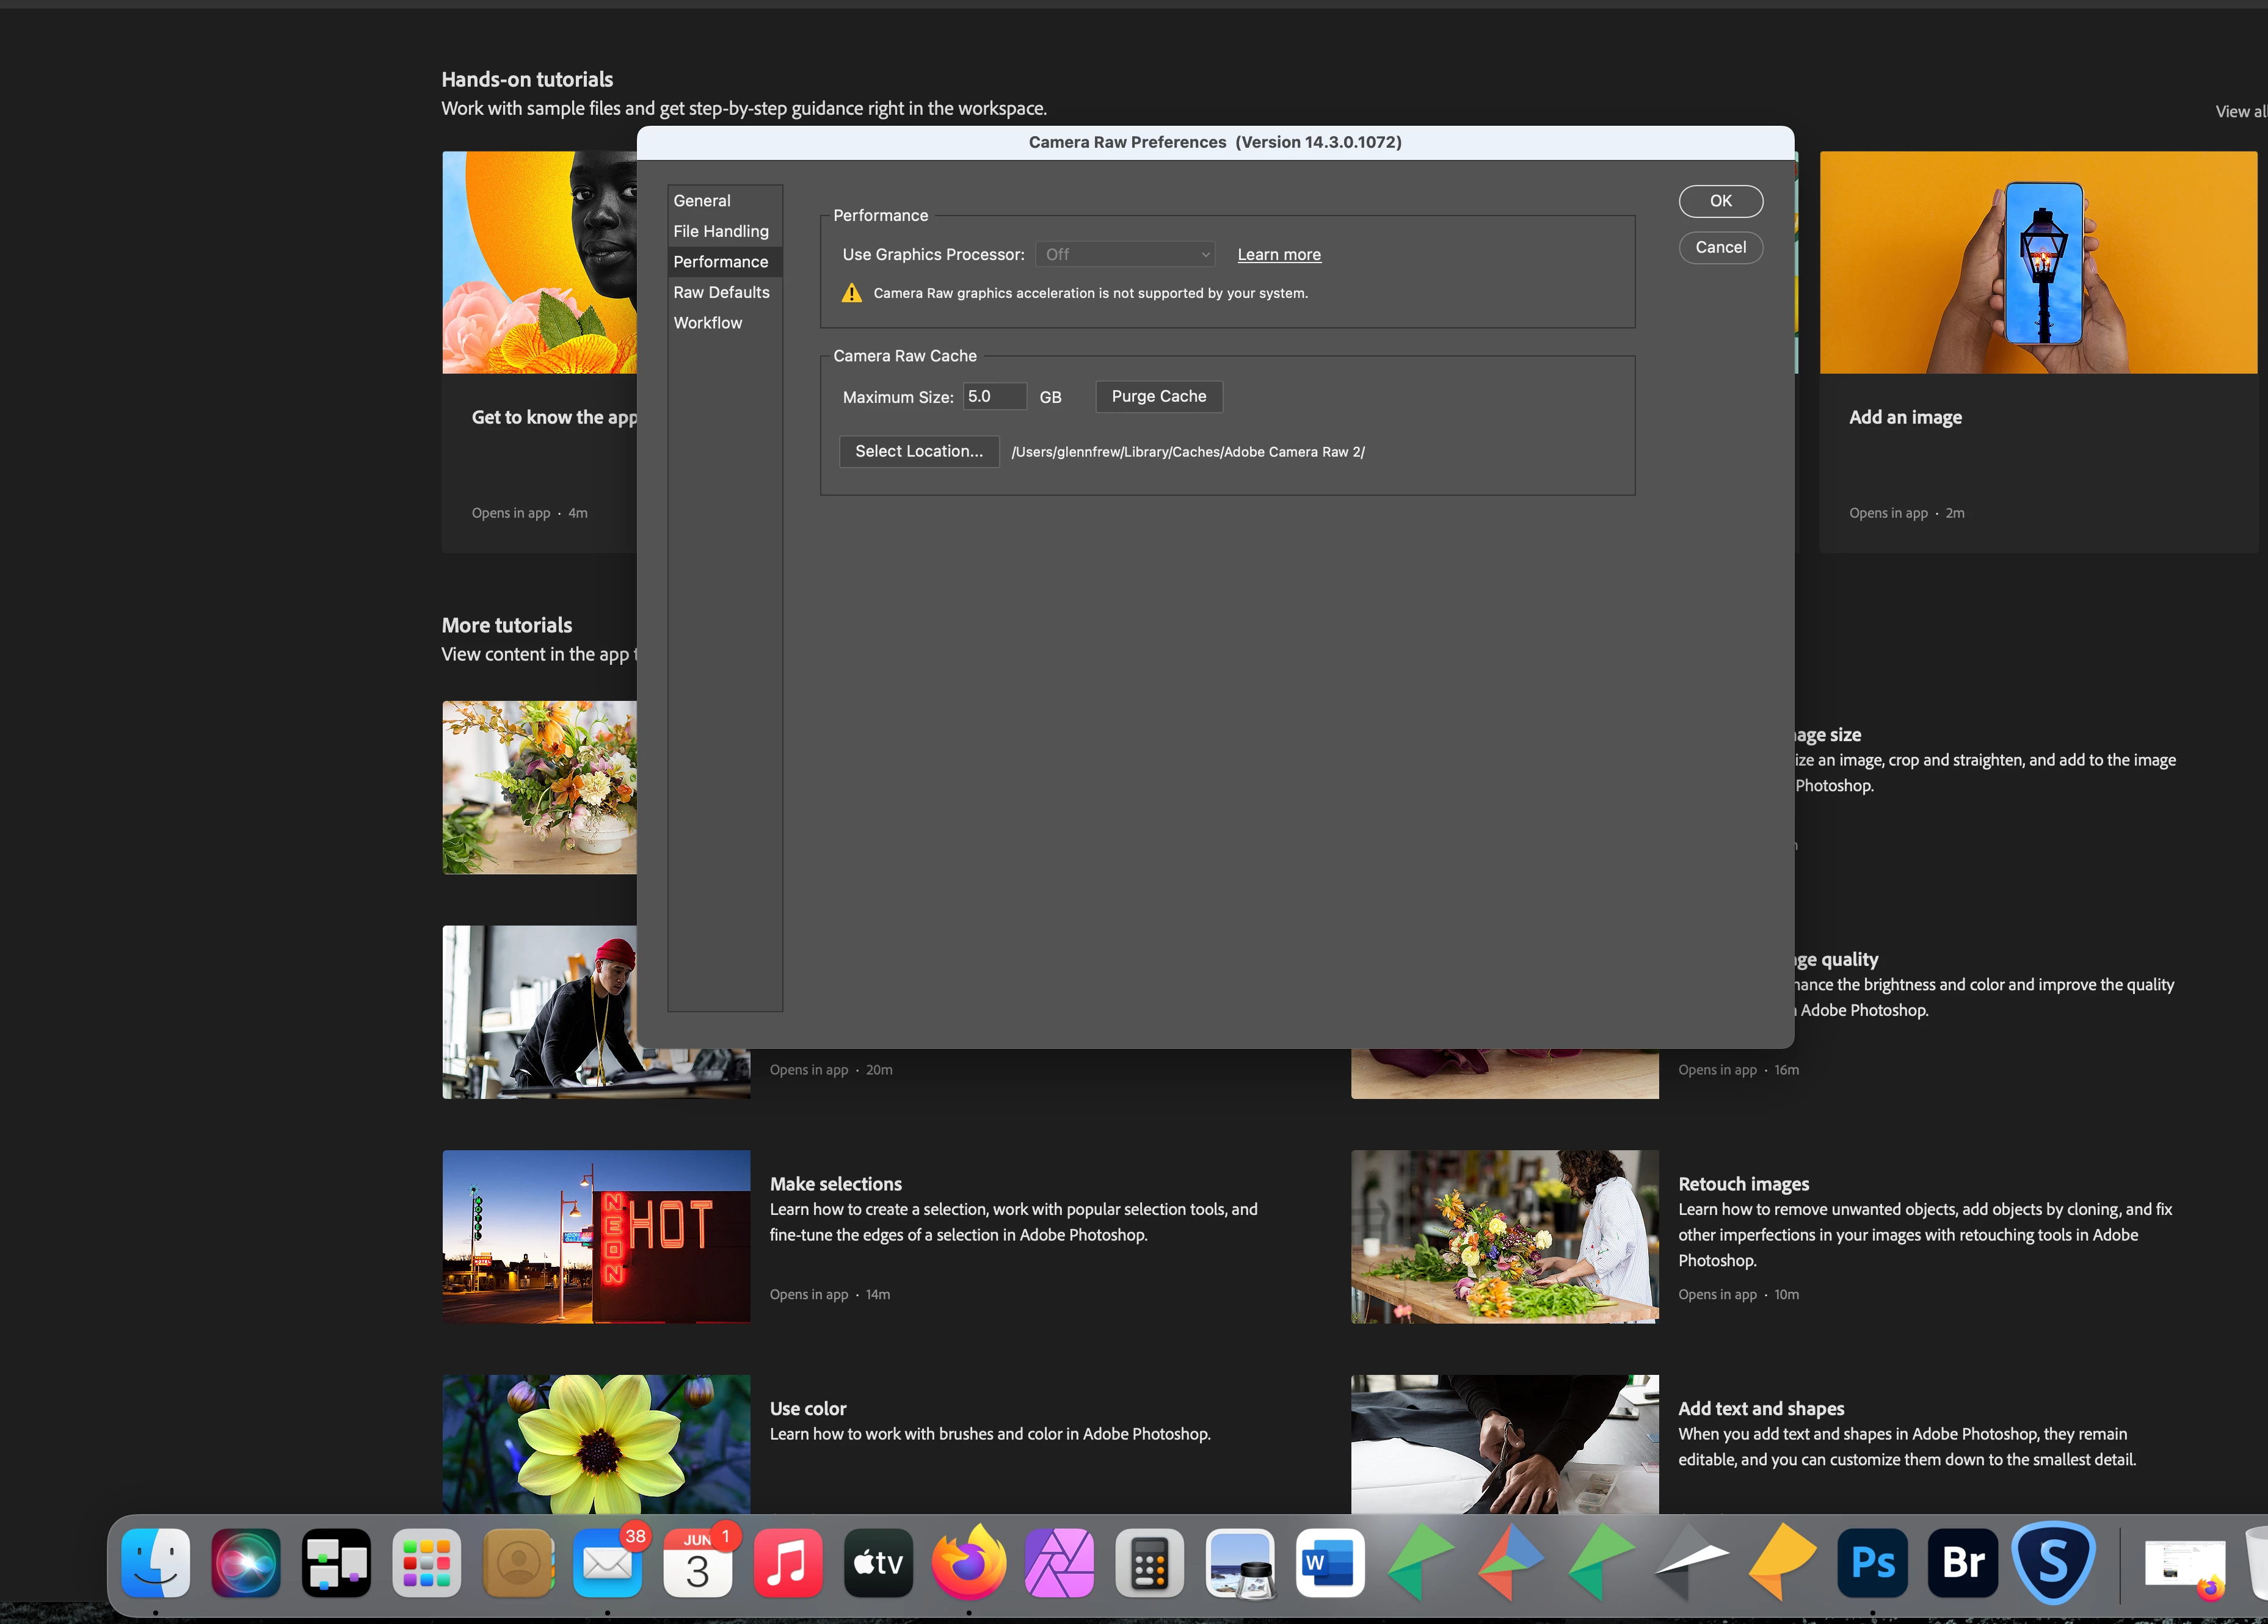Click Select Location button
This screenshot has height=1624, width=2268.
point(918,451)
